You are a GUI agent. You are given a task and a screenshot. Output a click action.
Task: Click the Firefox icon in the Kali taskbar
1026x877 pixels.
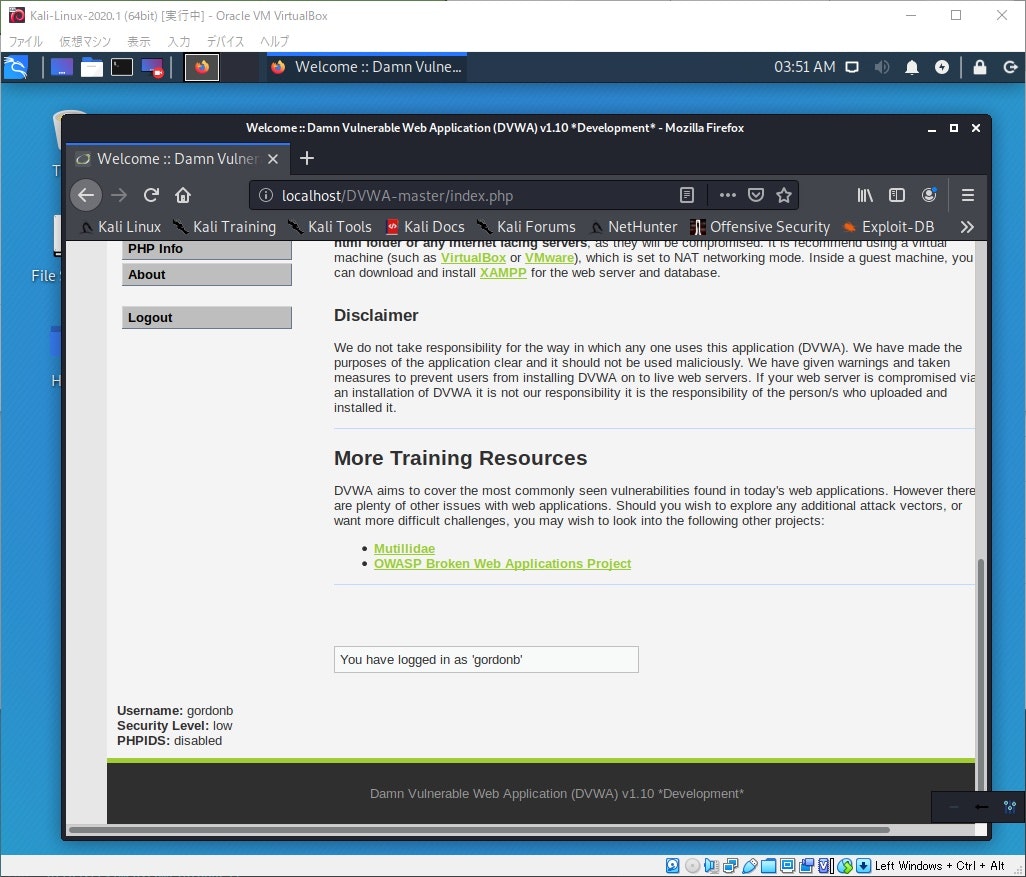click(x=201, y=67)
